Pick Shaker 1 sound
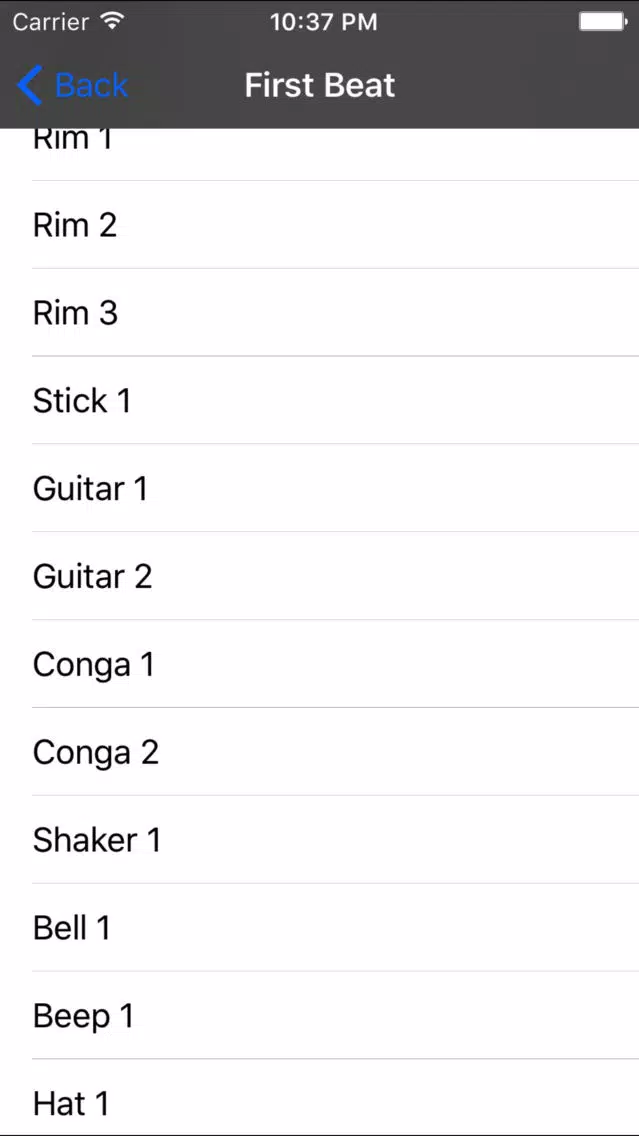639x1136 pixels. pos(320,839)
